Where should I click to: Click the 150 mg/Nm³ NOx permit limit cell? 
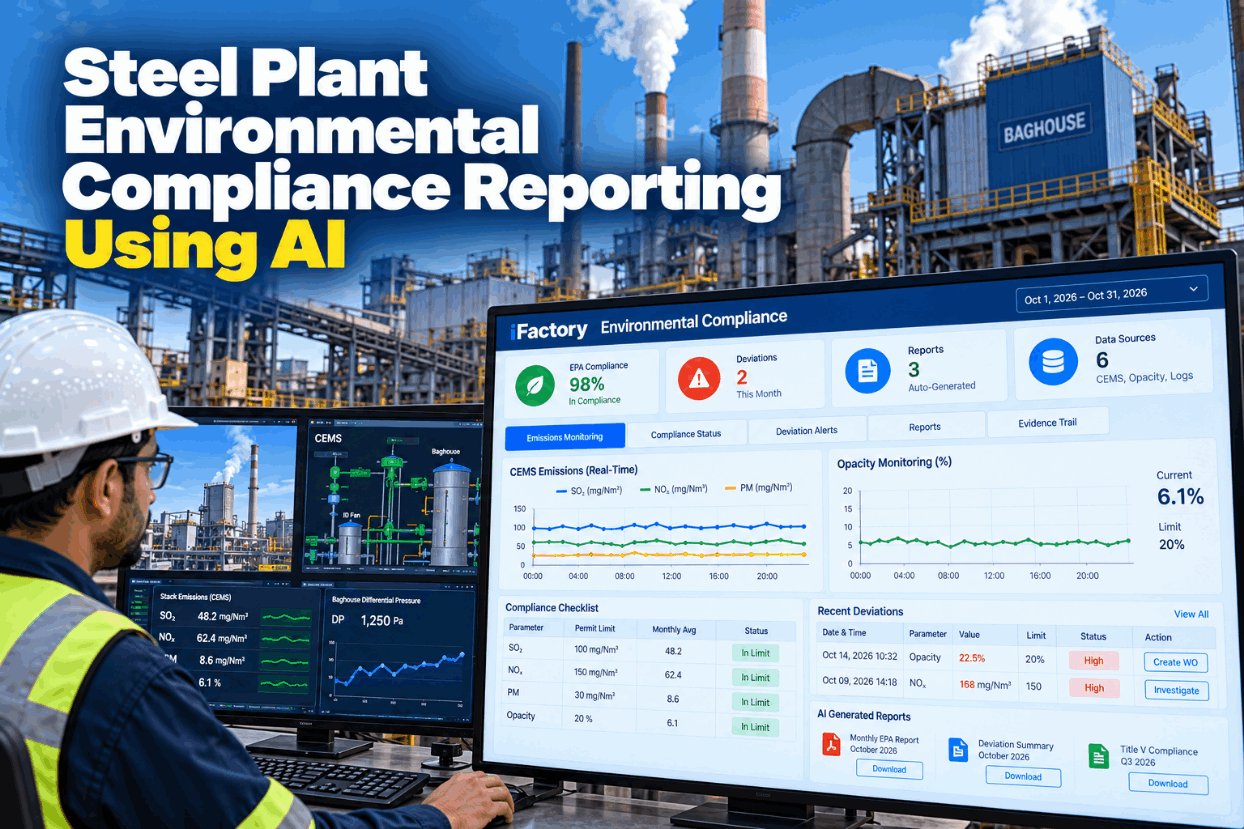[x=595, y=673]
